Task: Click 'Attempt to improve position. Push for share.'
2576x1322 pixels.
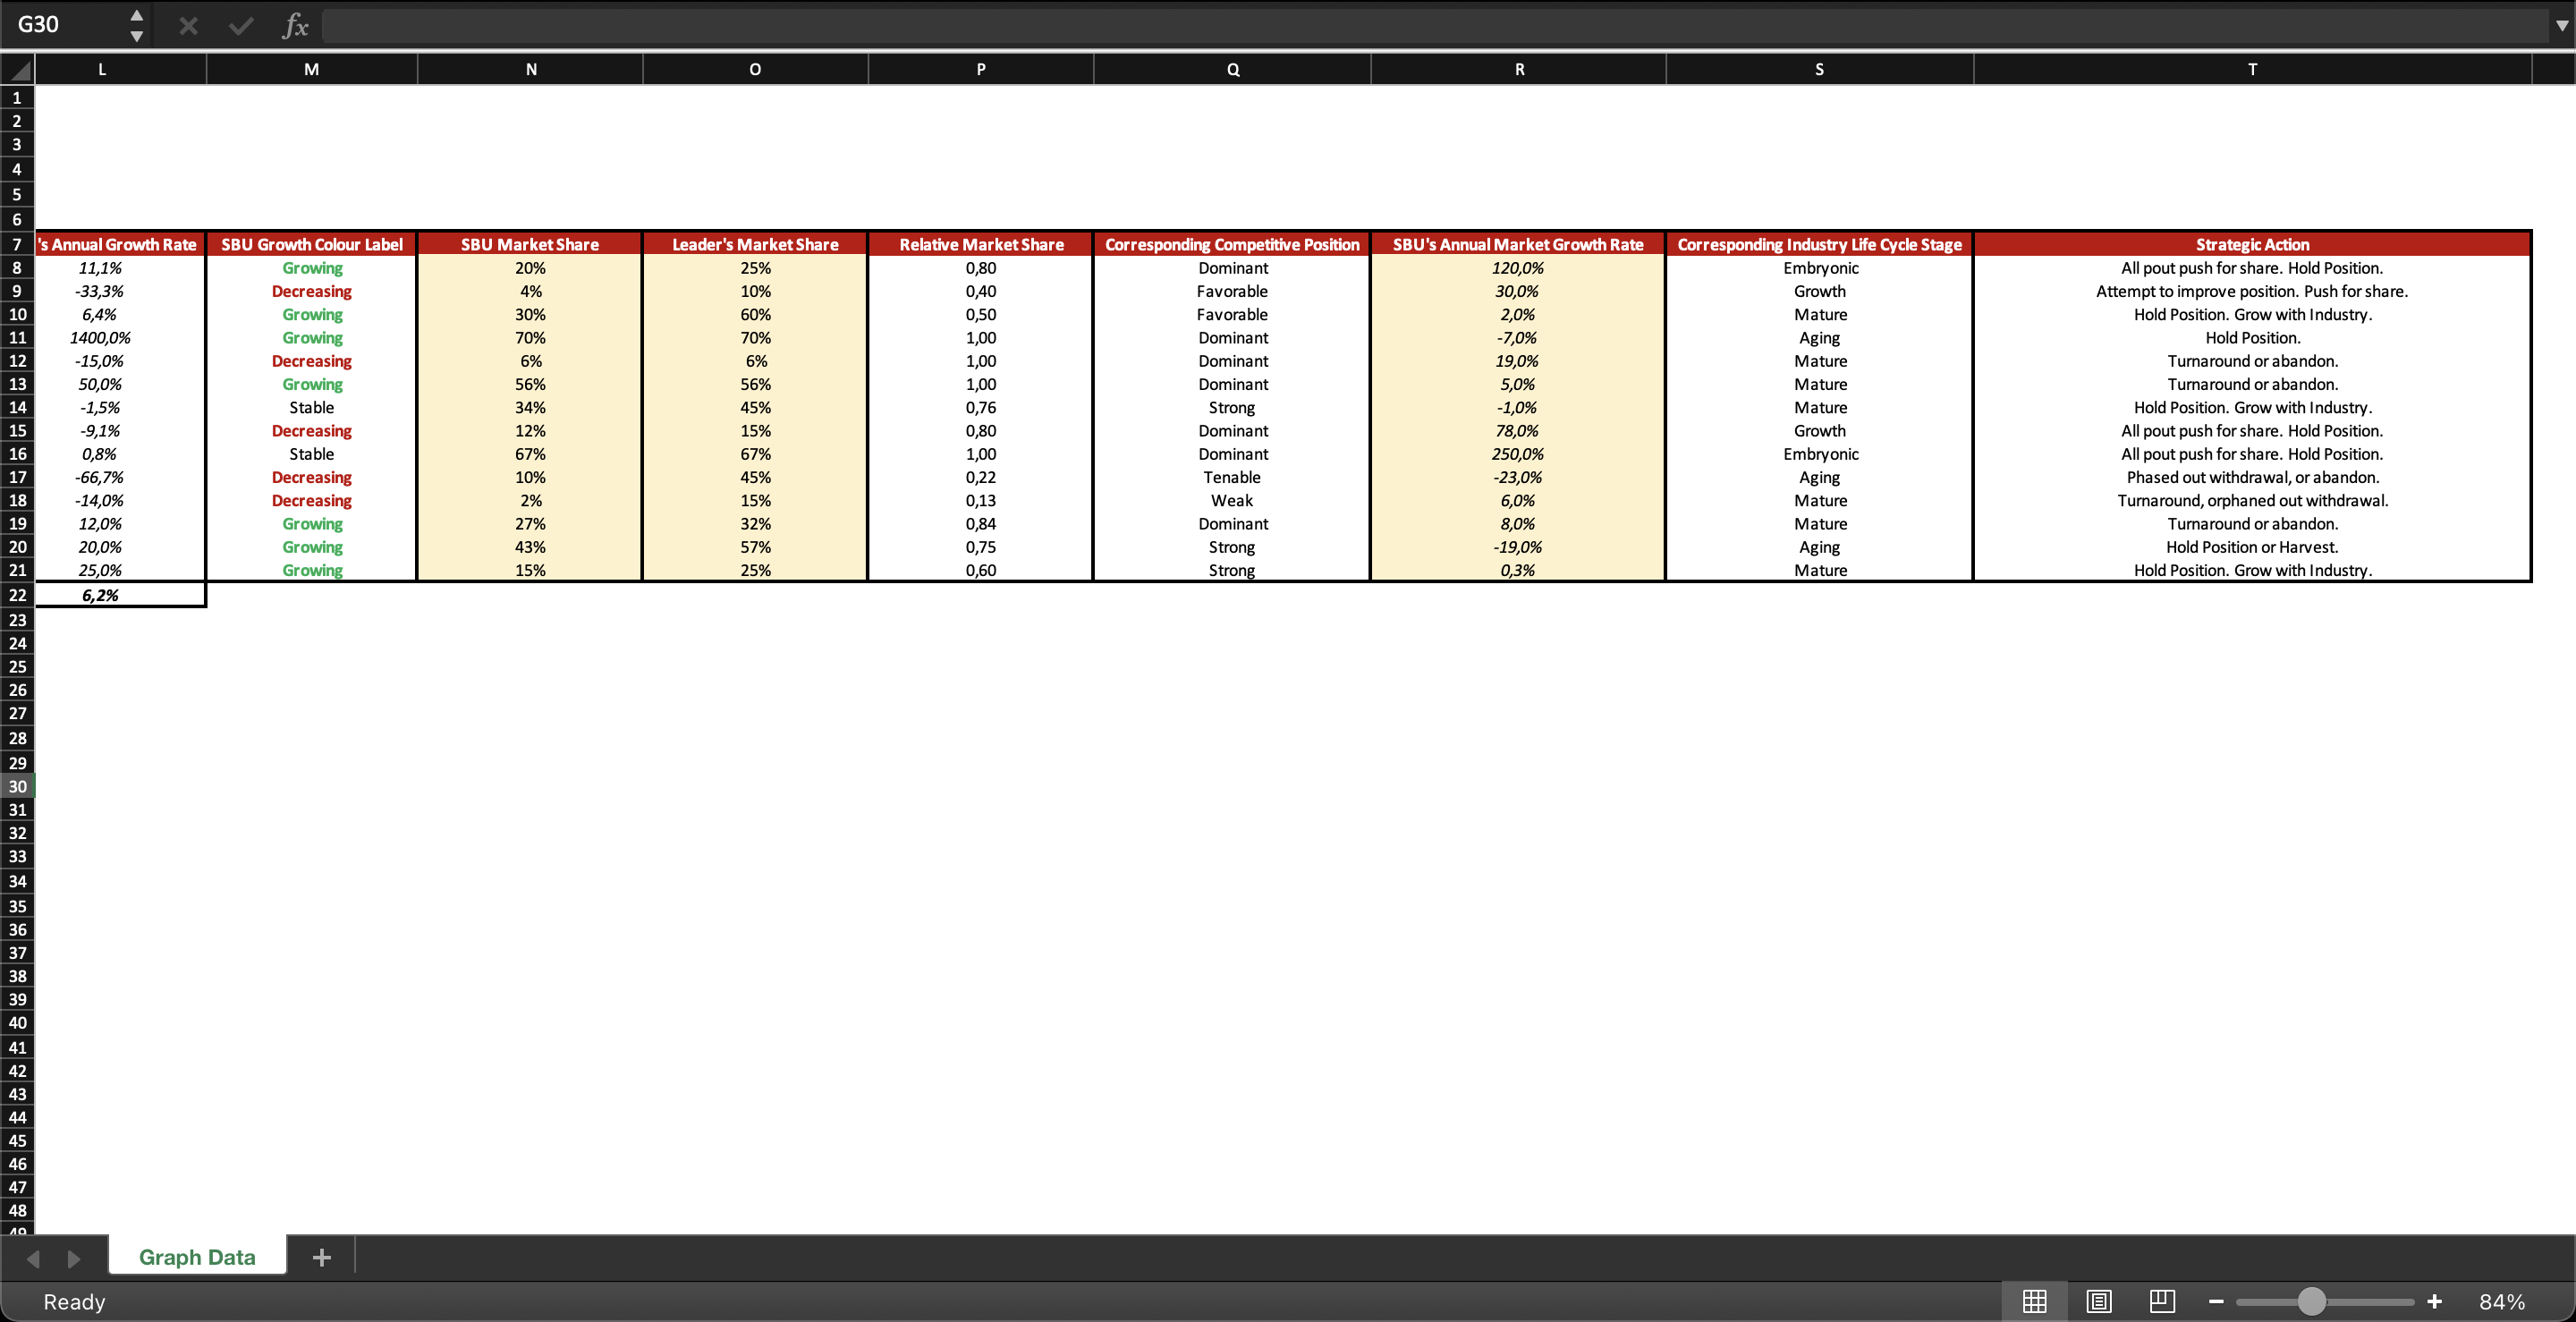Action: pyautogui.click(x=2252, y=291)
